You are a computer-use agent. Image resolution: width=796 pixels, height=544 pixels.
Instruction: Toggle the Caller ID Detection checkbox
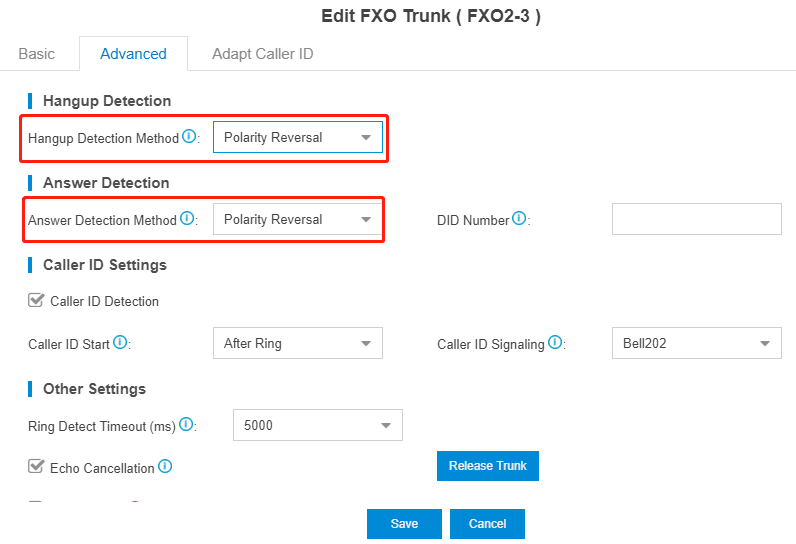click(x=36, y=300)
